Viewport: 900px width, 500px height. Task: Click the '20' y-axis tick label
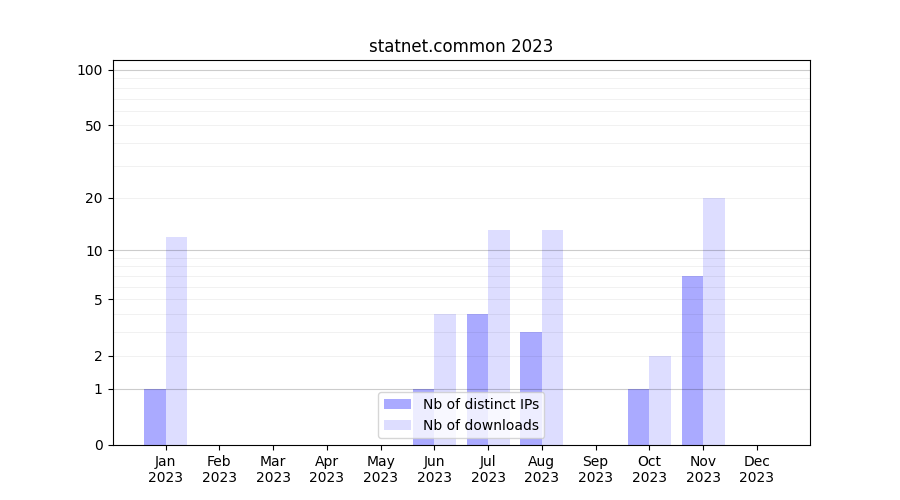tap(94, 198)
